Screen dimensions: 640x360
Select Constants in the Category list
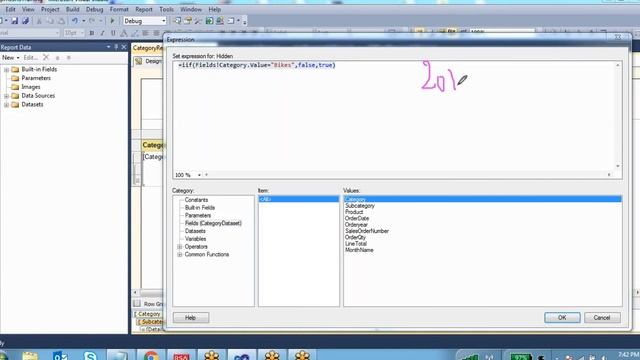click(x=196, y=200)
